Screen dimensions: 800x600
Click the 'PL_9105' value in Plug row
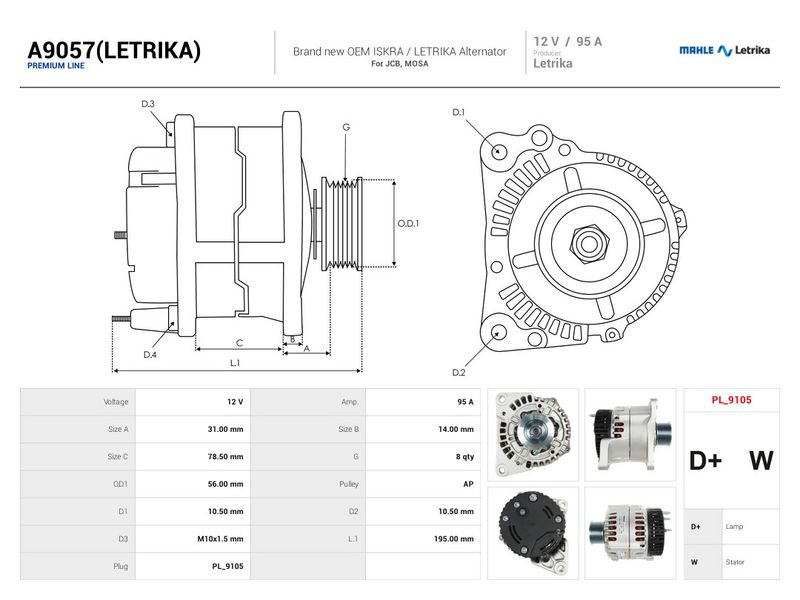tap(228, 566)
